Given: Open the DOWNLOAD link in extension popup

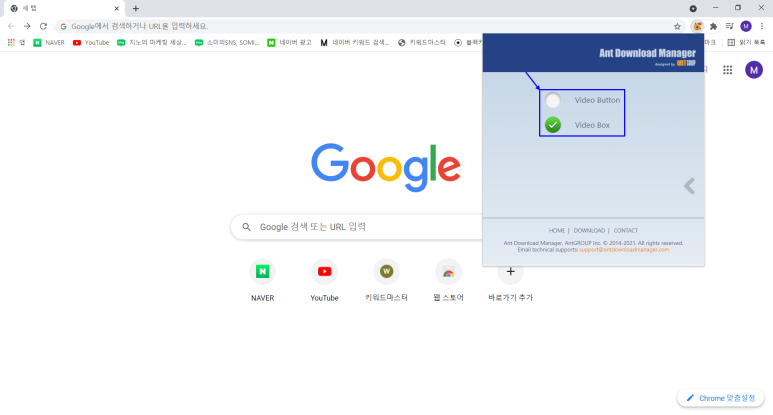Looking at the screenshot, I should (x=589, y=231).
